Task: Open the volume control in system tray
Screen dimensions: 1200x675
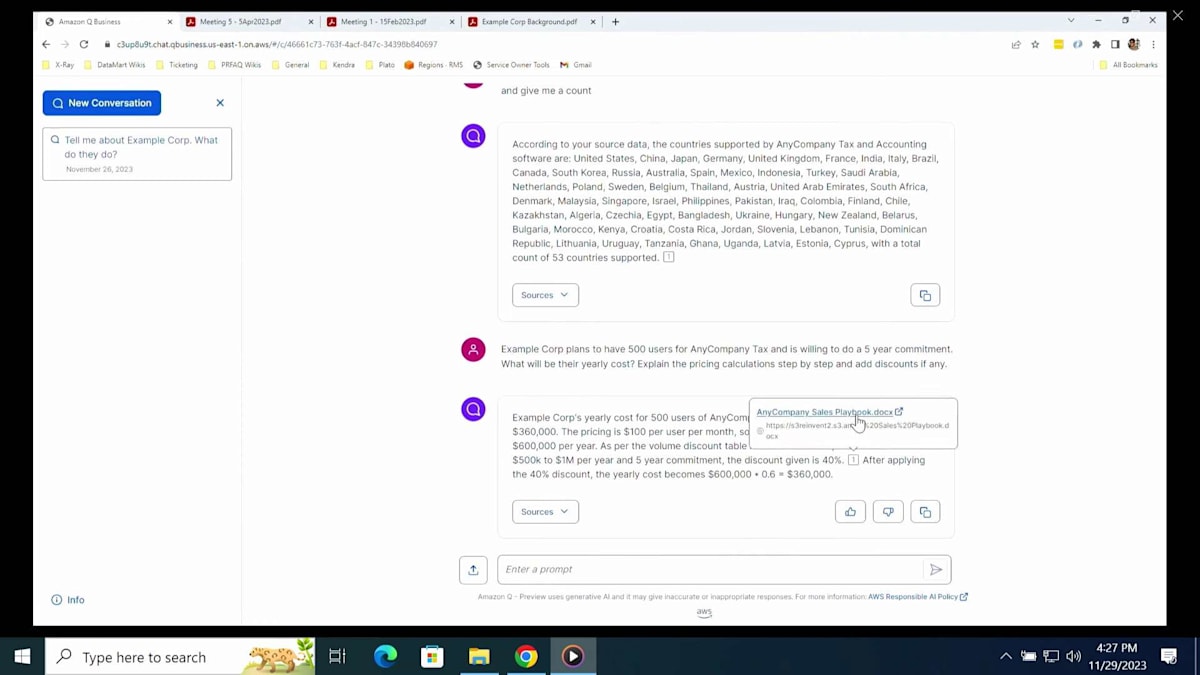Action: (x=1073, y=657)
